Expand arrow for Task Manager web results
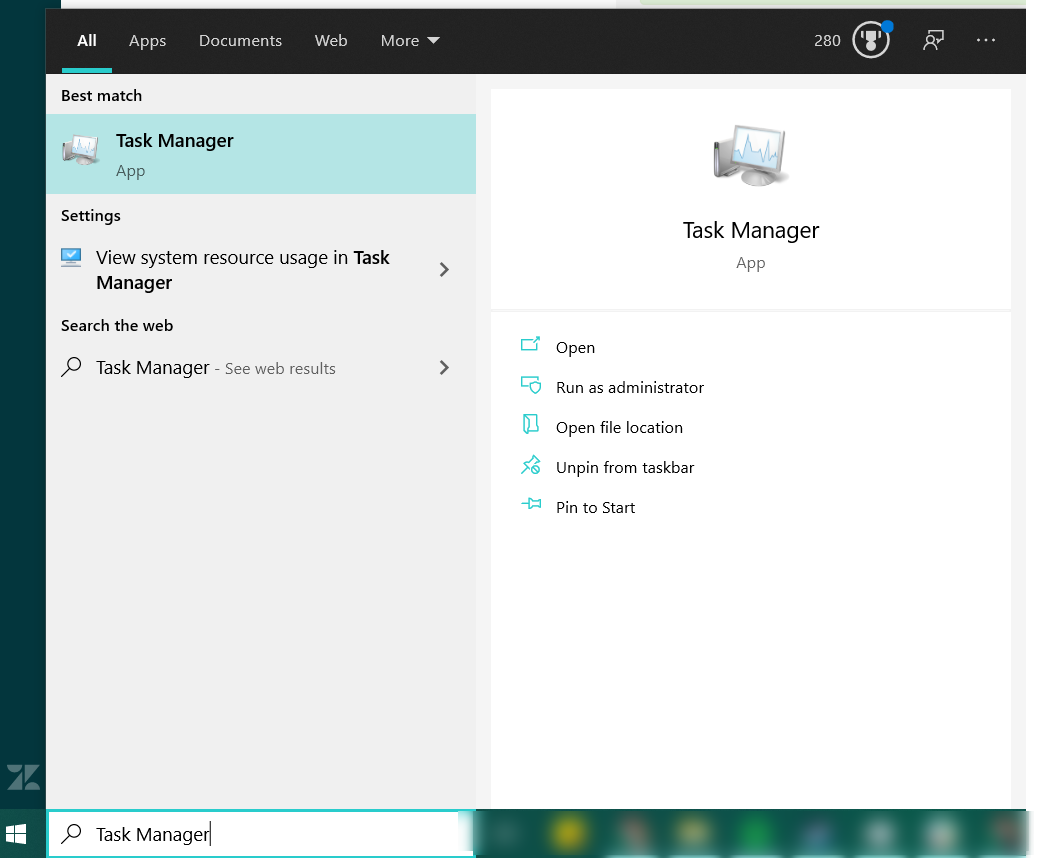Image resolution: width=1039 pixels, height=858 pixels. click(x=444, y=368)
